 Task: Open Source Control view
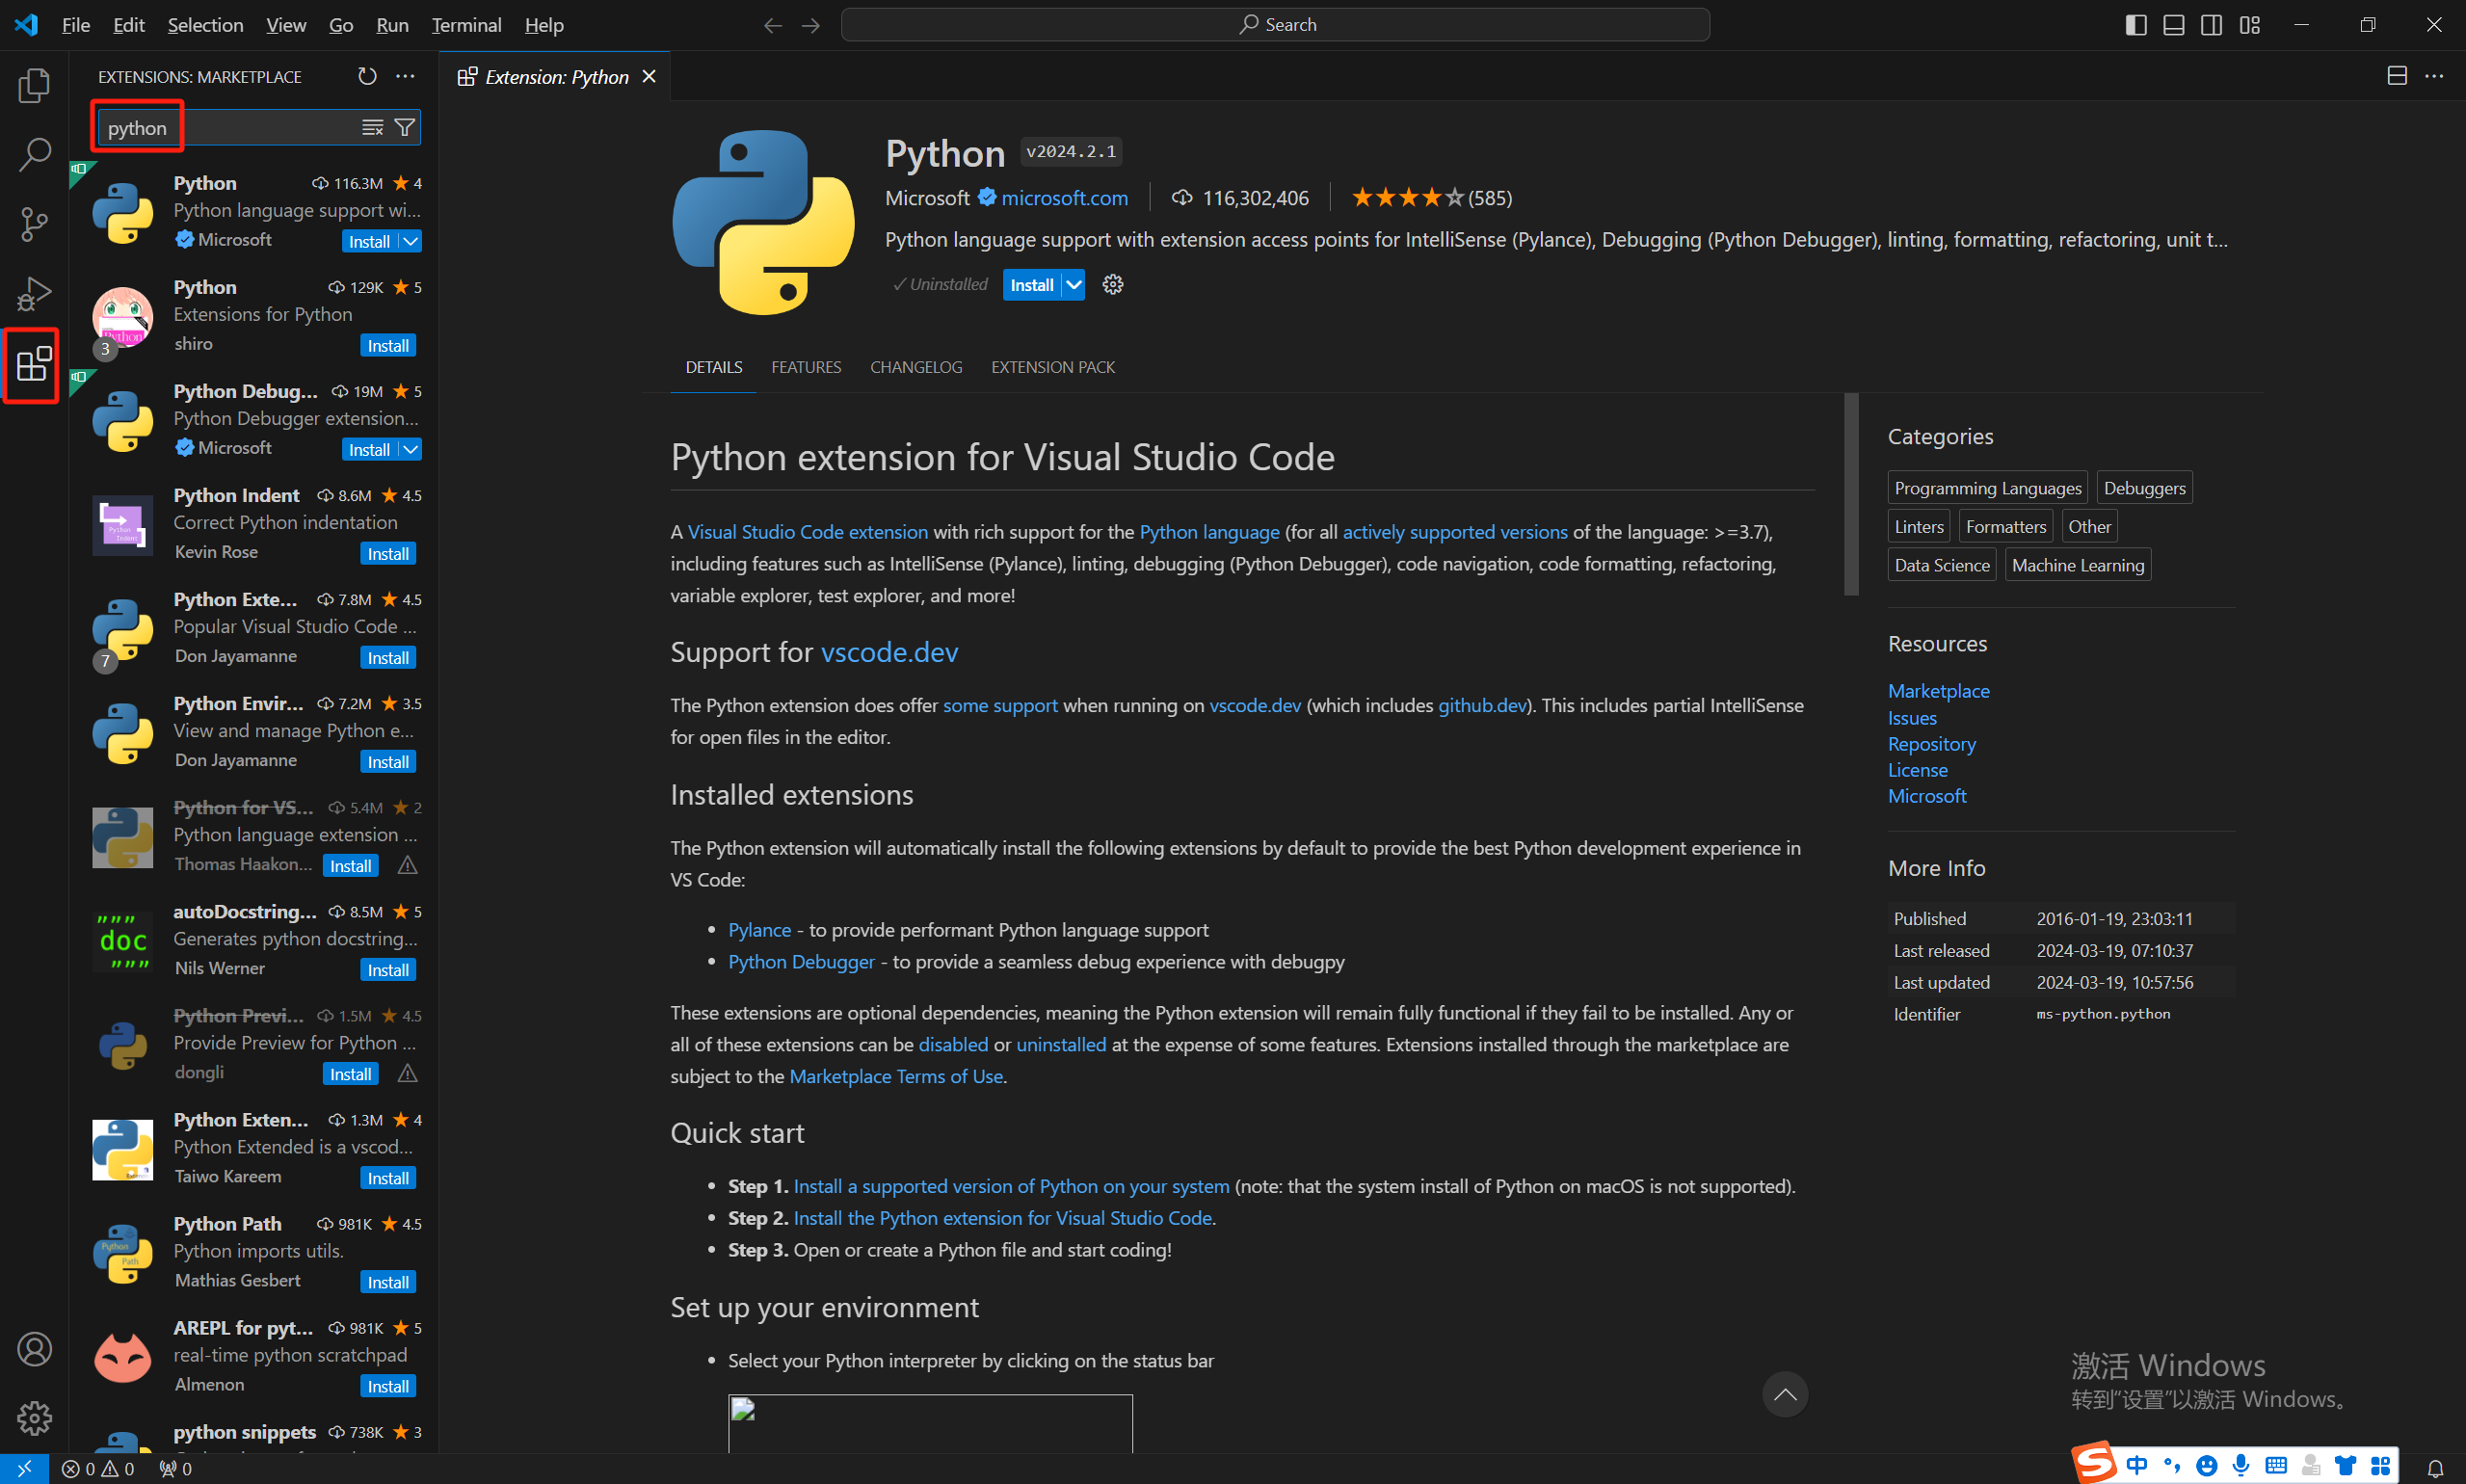coord(34,224)
